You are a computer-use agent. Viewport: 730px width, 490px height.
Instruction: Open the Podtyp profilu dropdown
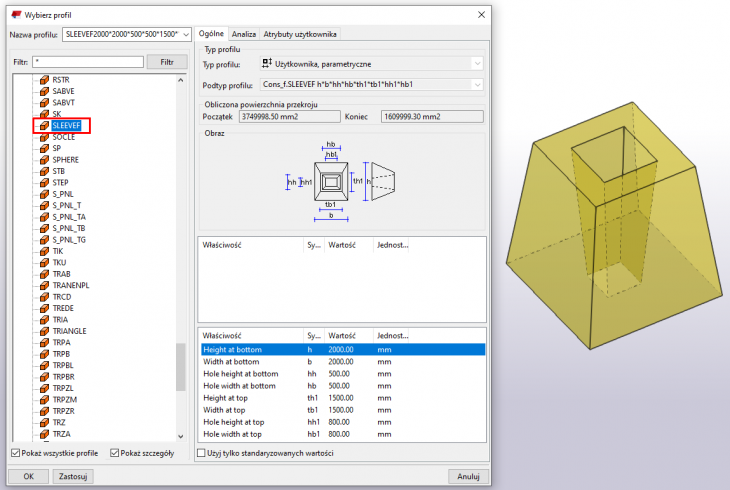pyautogui.click(x=477, y=86)
